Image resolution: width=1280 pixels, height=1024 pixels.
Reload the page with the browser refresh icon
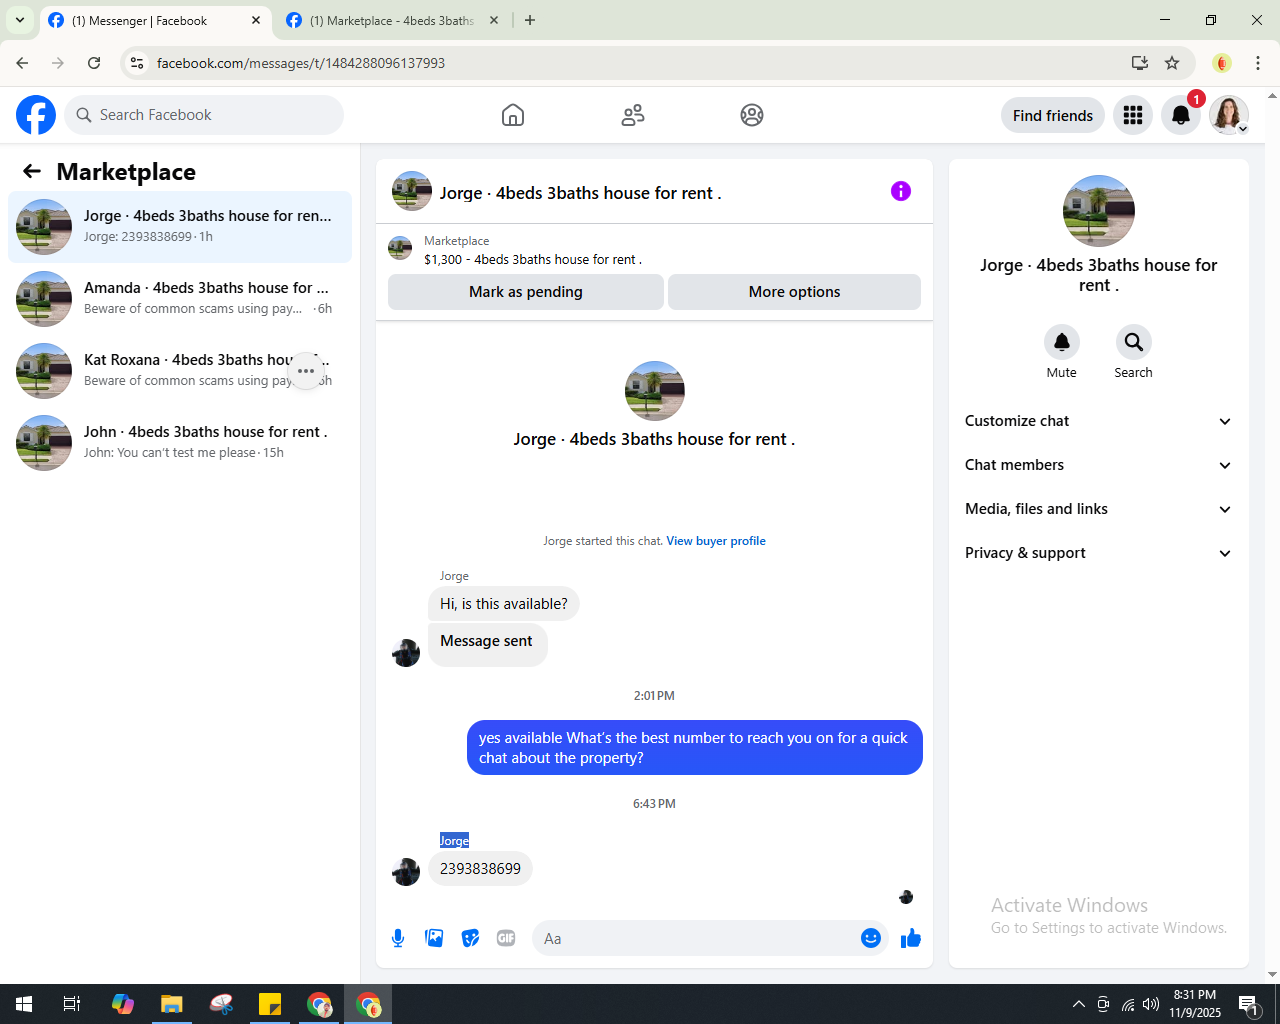click(94, 63)
